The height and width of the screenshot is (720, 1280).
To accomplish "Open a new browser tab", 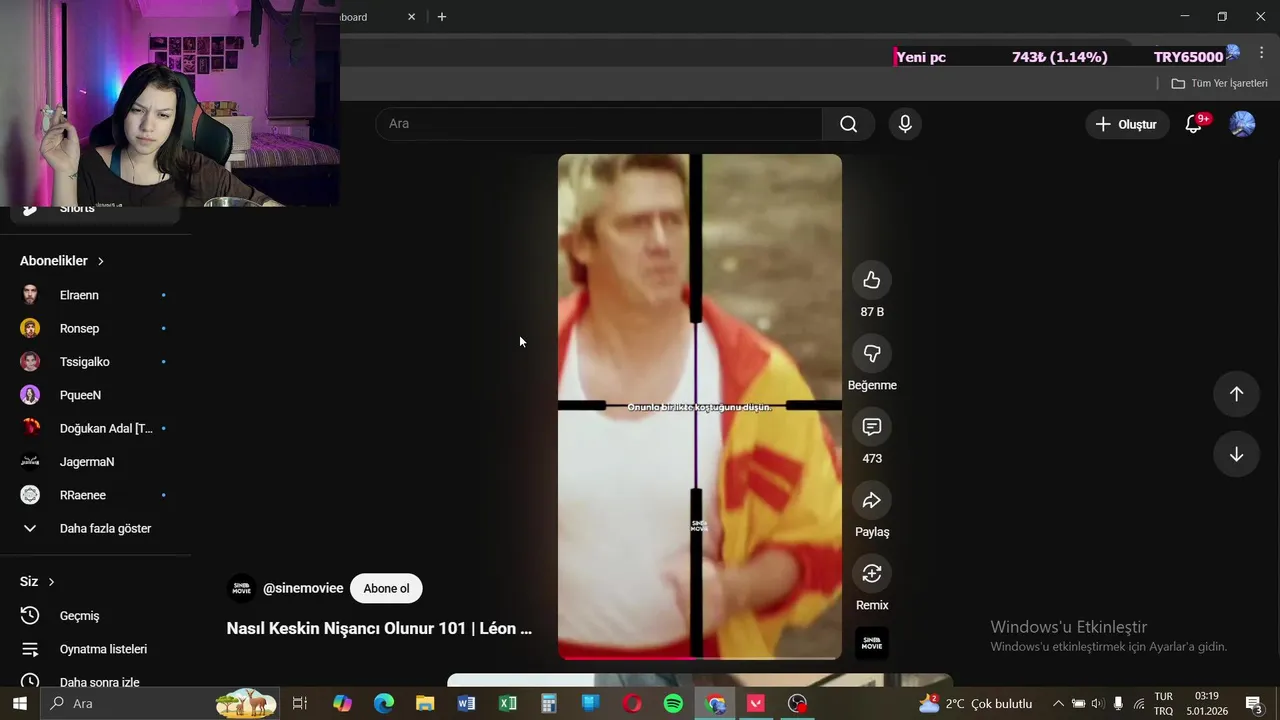I will coord(441,17).
